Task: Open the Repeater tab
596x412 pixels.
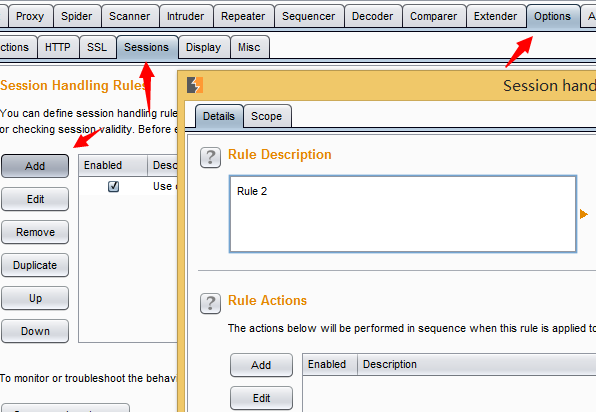Action: (x=243, y=16)
